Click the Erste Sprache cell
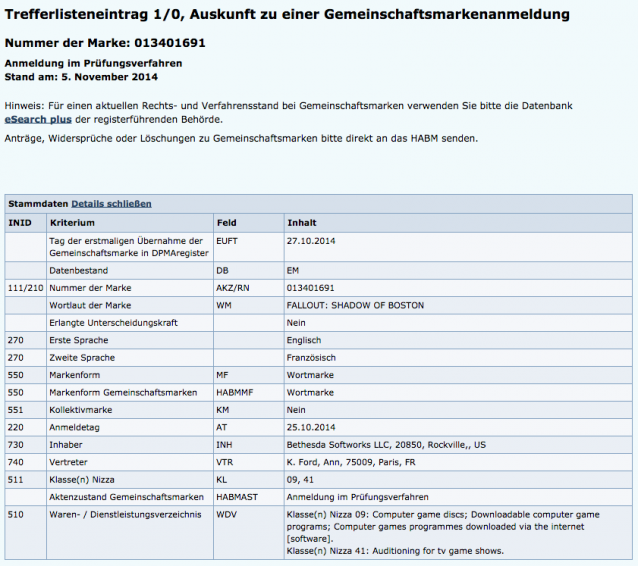Screen dimensions: 638x566 point(130,340)
